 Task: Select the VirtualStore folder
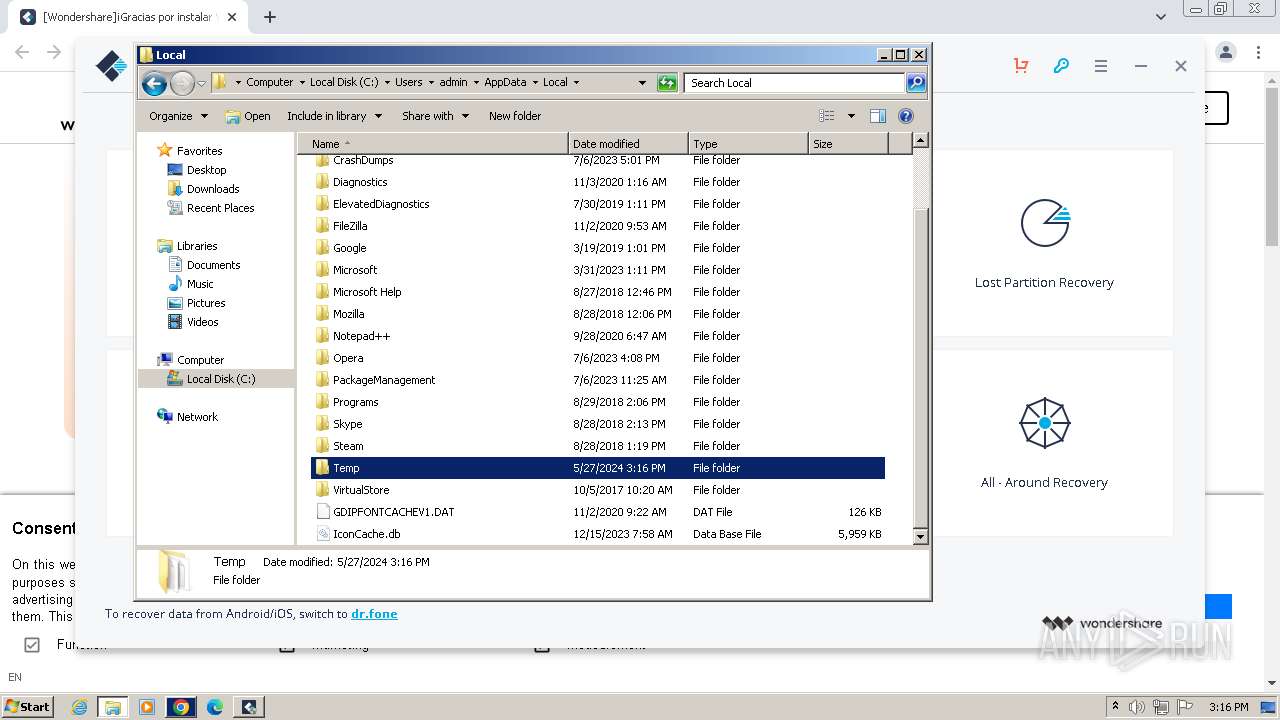(x=598, y=490)
